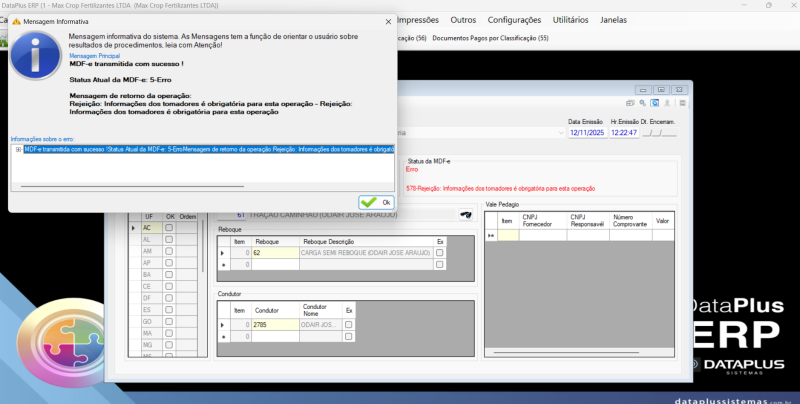Click the grayed user icon in MDF-e toolbar
Viewport: 800px width, 404px height.
pyautogui.click(x=667, y=103)
